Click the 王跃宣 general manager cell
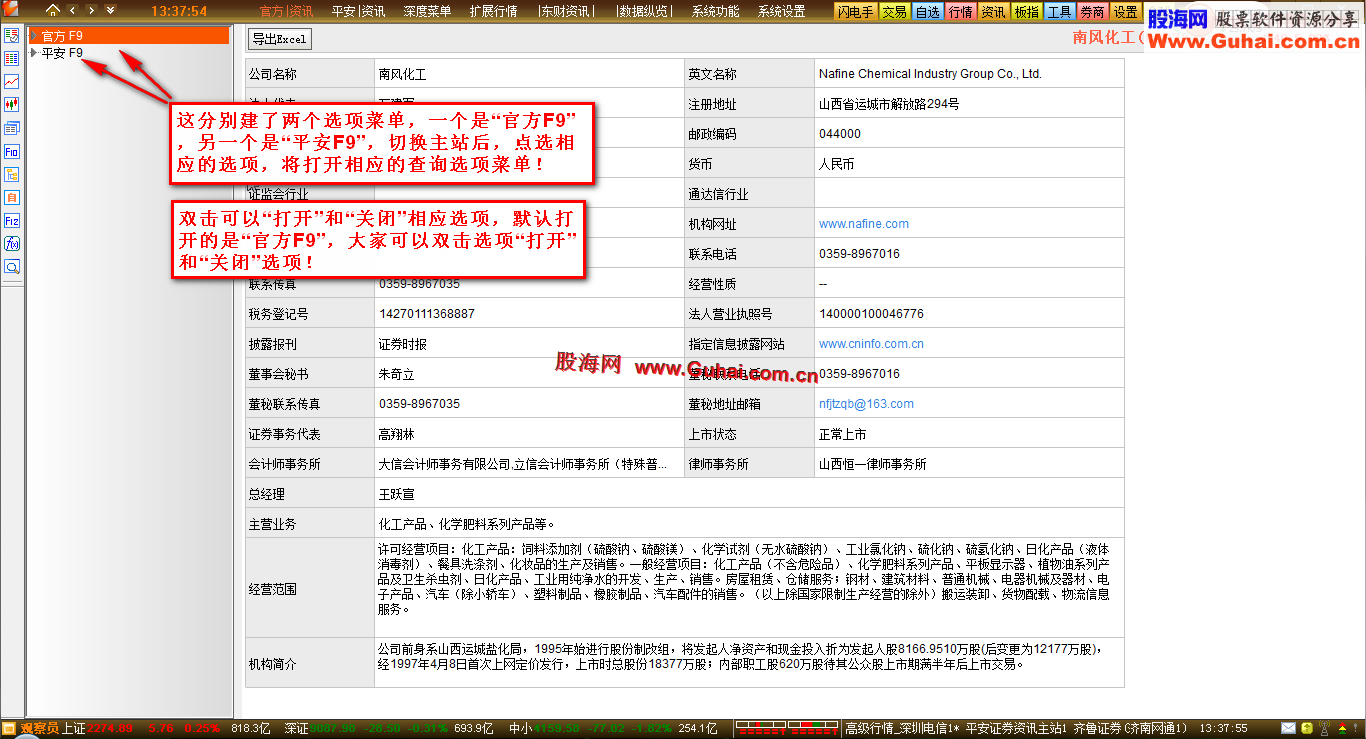This screenshot has height=739, width=1366. point(749,494)
